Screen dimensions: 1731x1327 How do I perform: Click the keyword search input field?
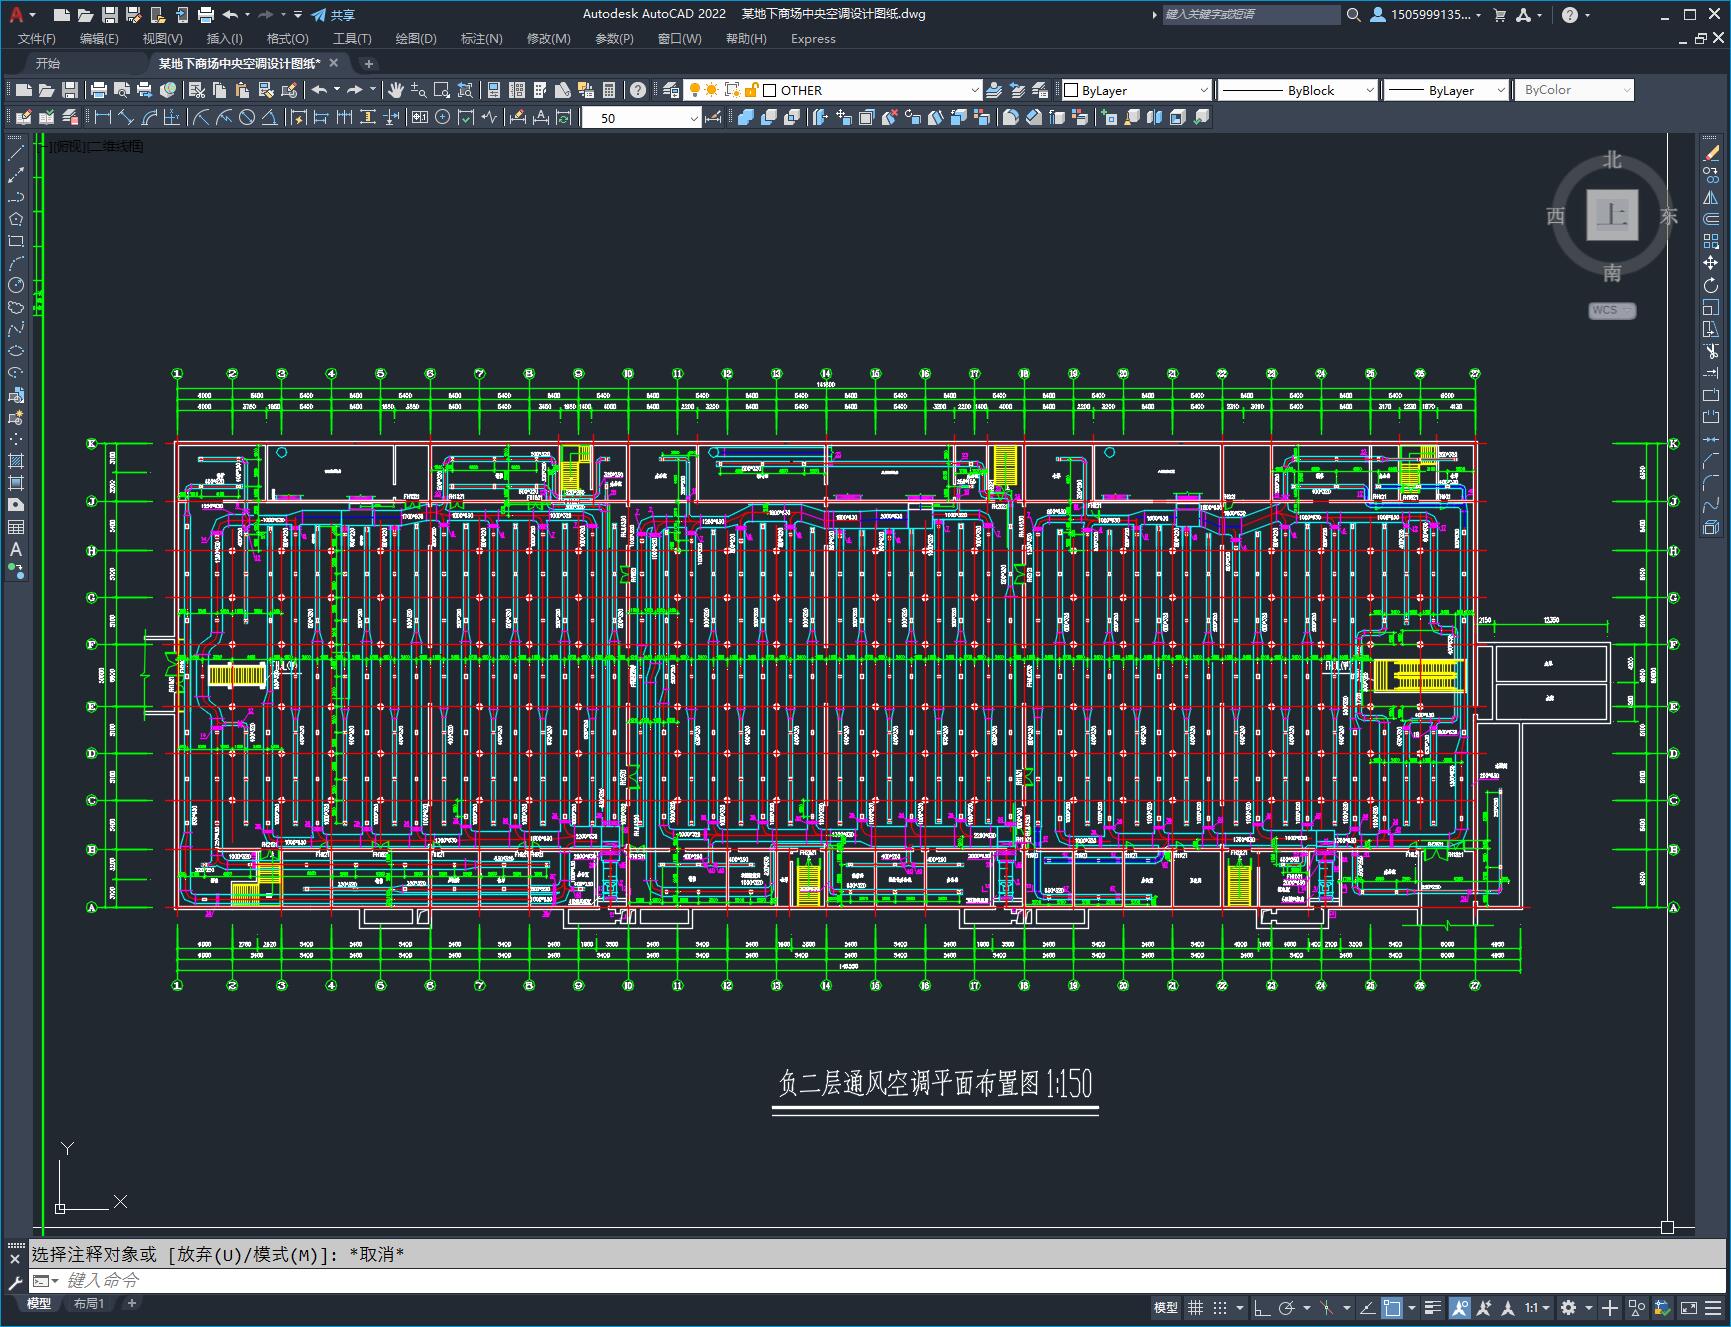click(1251, 15)
